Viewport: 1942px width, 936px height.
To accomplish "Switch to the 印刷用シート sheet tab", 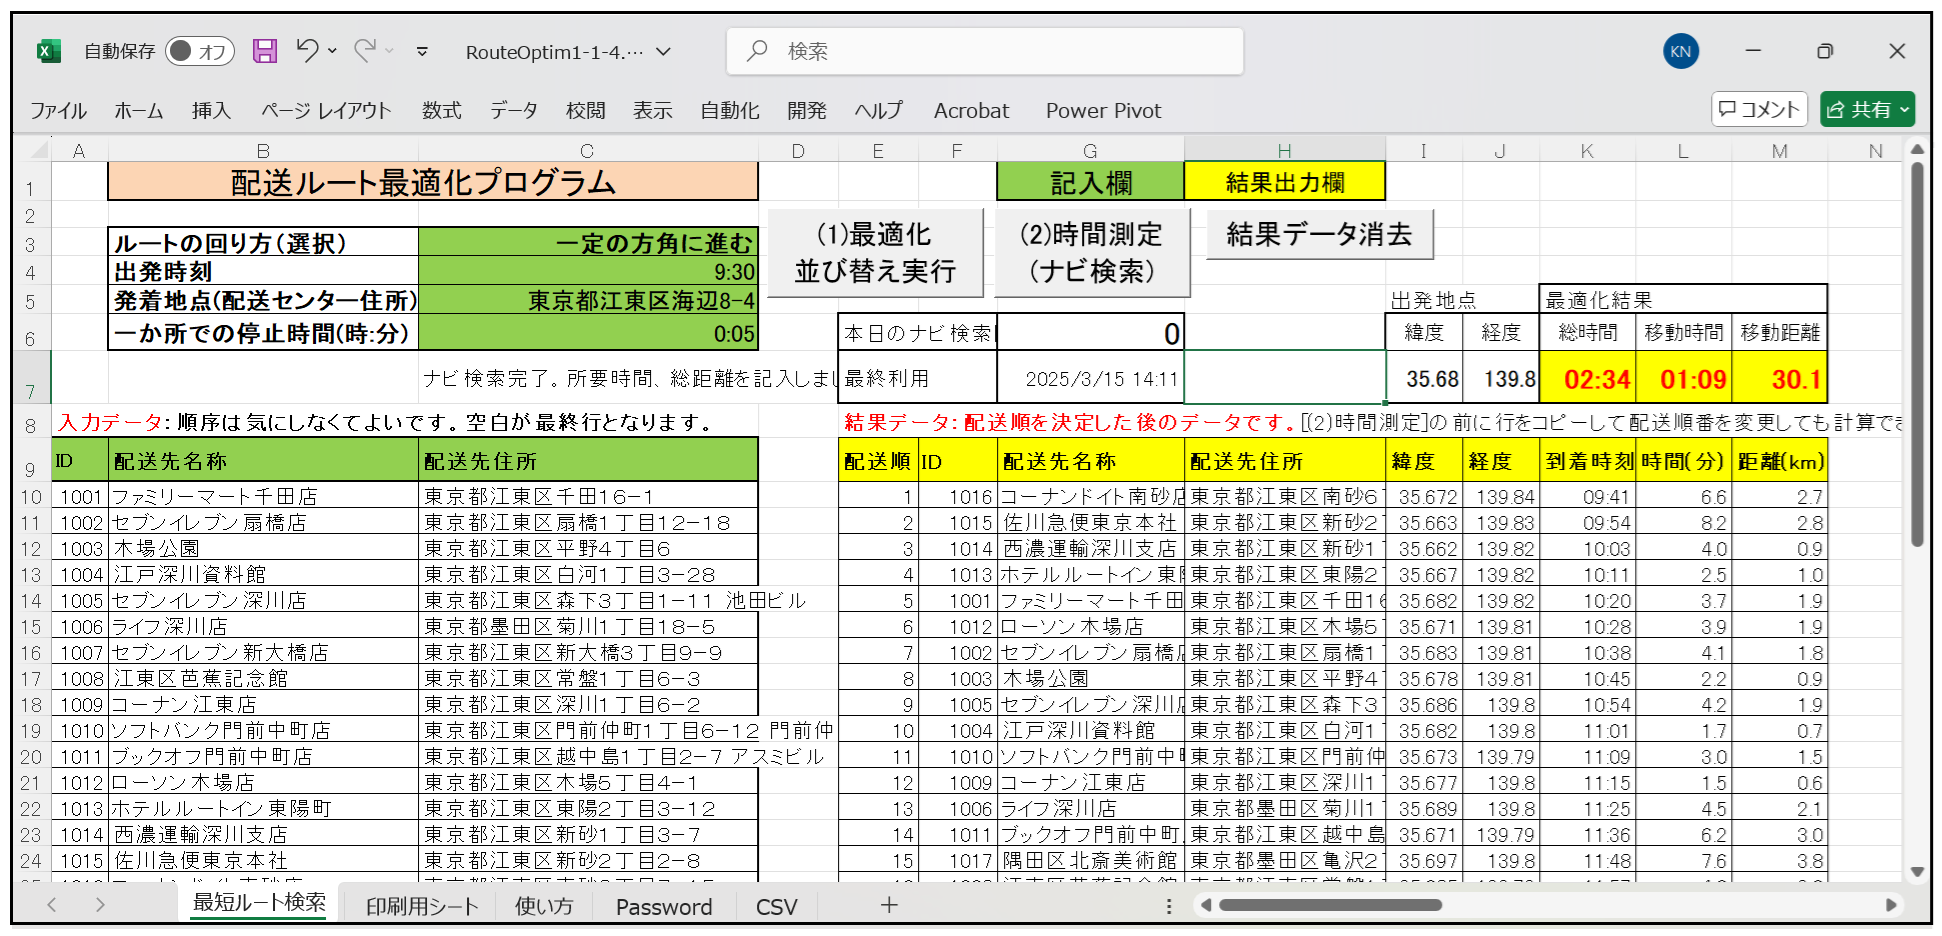I will (x=422, y=906).
